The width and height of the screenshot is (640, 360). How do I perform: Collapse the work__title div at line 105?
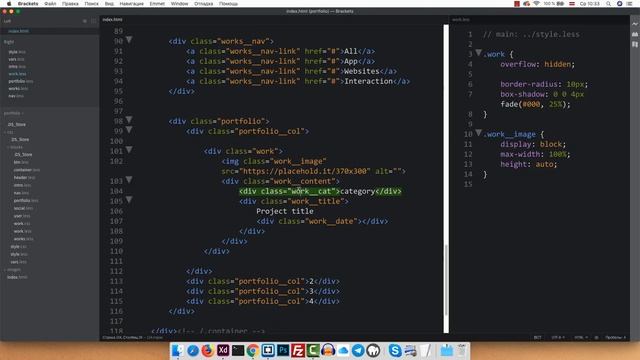coord(129,200)
